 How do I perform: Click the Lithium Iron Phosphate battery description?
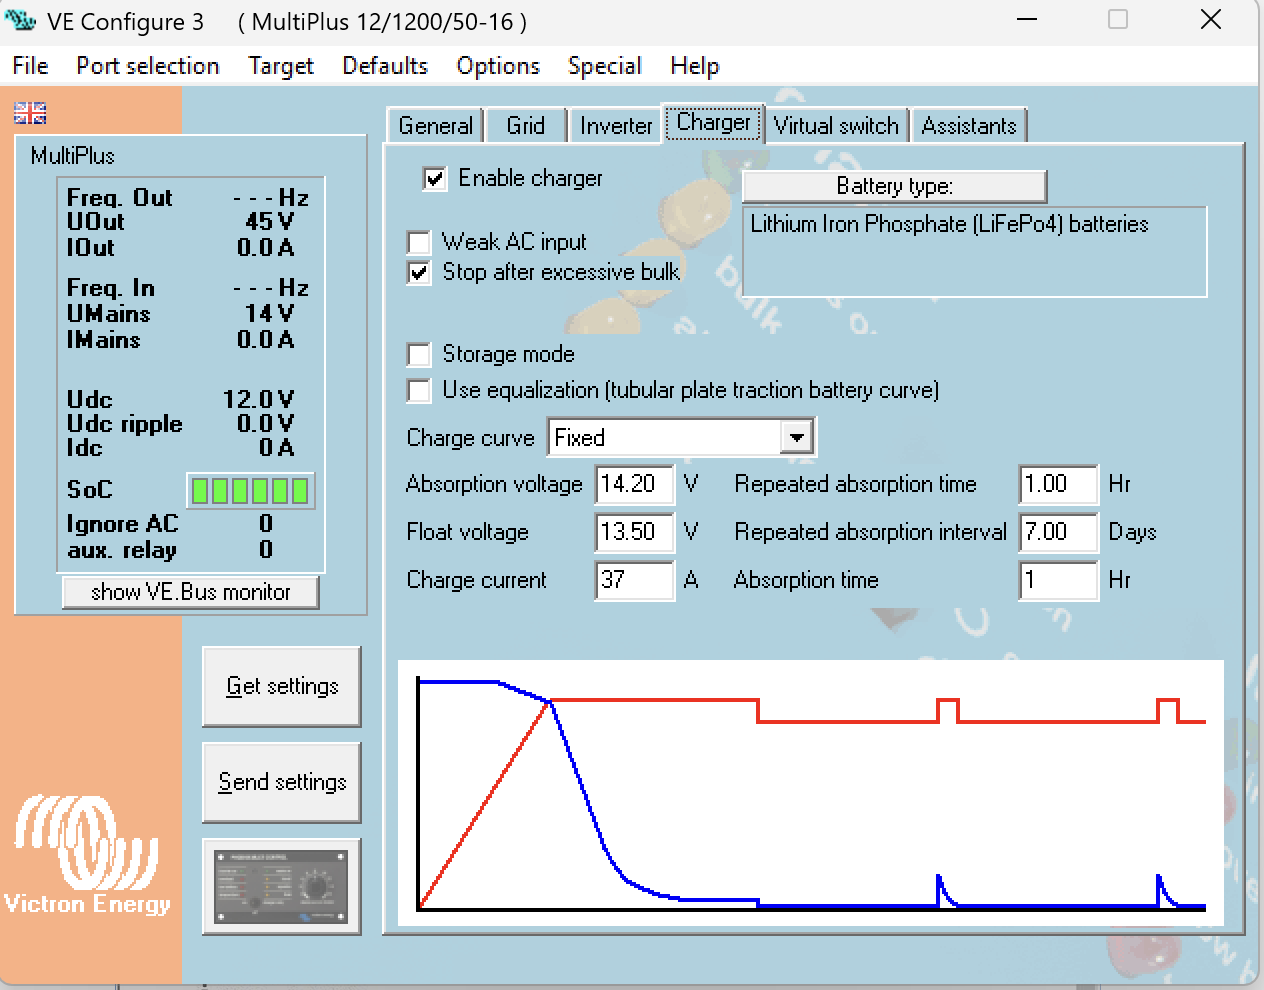(x=974, y=251)
